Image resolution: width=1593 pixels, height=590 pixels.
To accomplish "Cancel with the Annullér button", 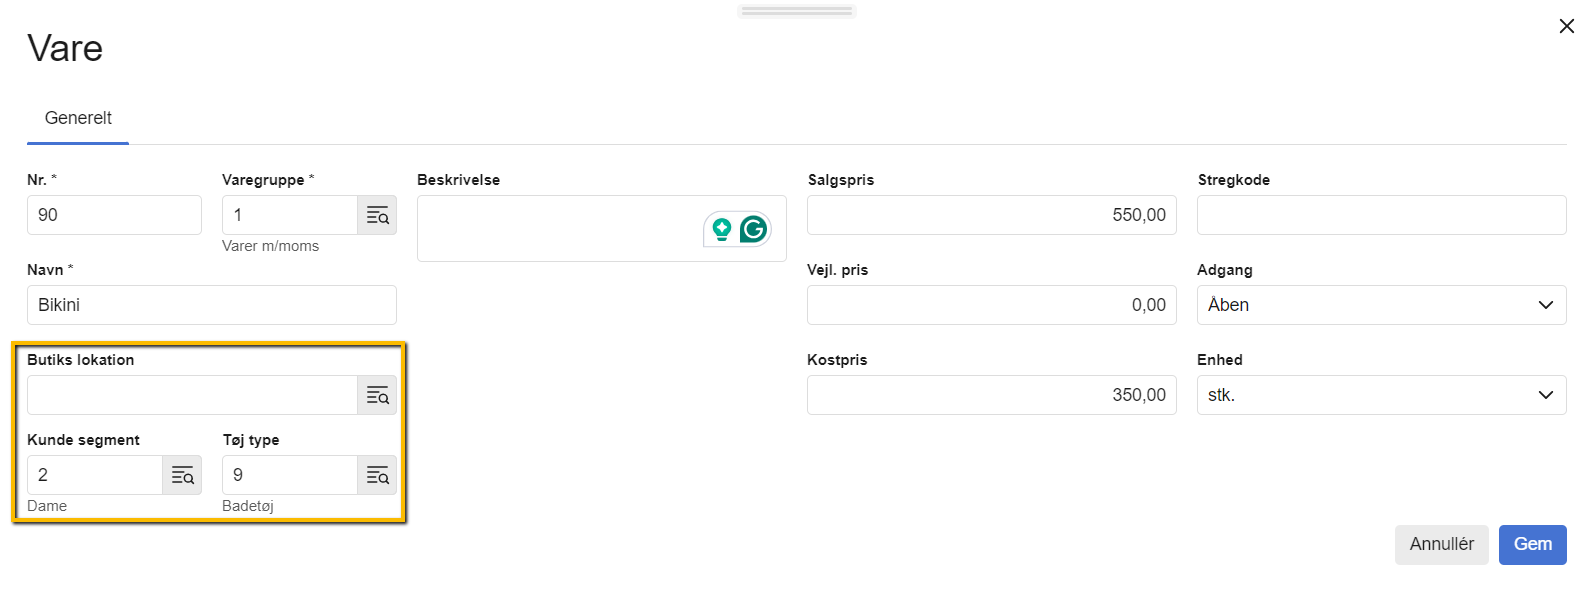I will pyautogui.click(x=1441, y=544).
